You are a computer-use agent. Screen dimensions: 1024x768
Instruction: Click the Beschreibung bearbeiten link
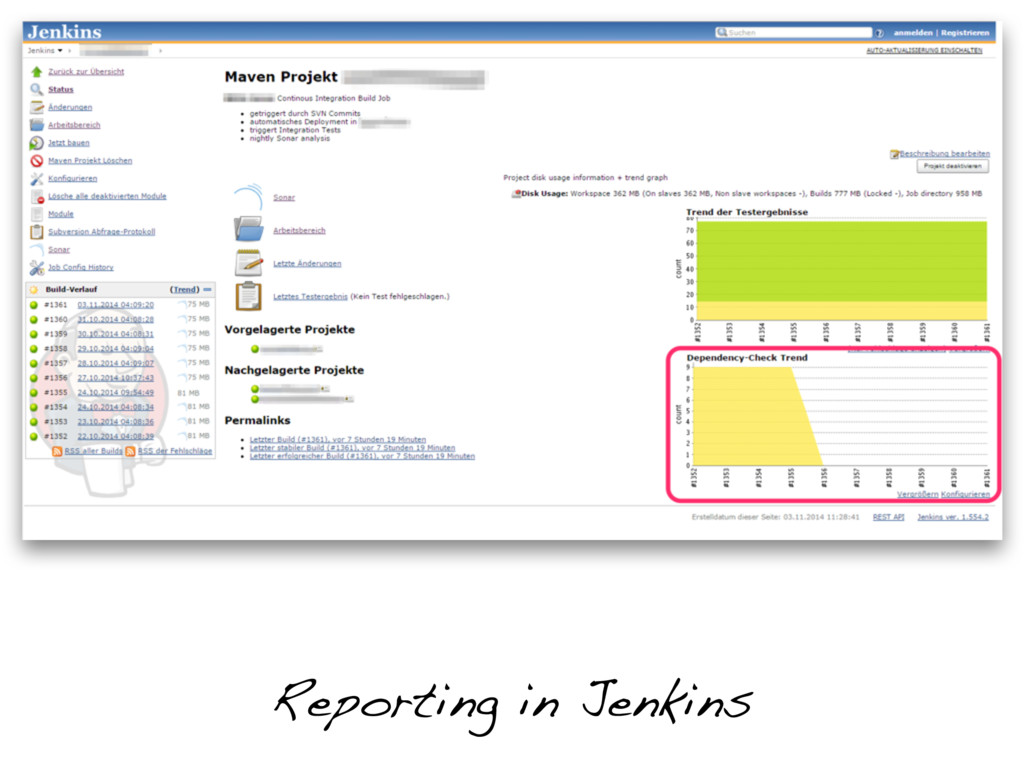tap(944, 154)
